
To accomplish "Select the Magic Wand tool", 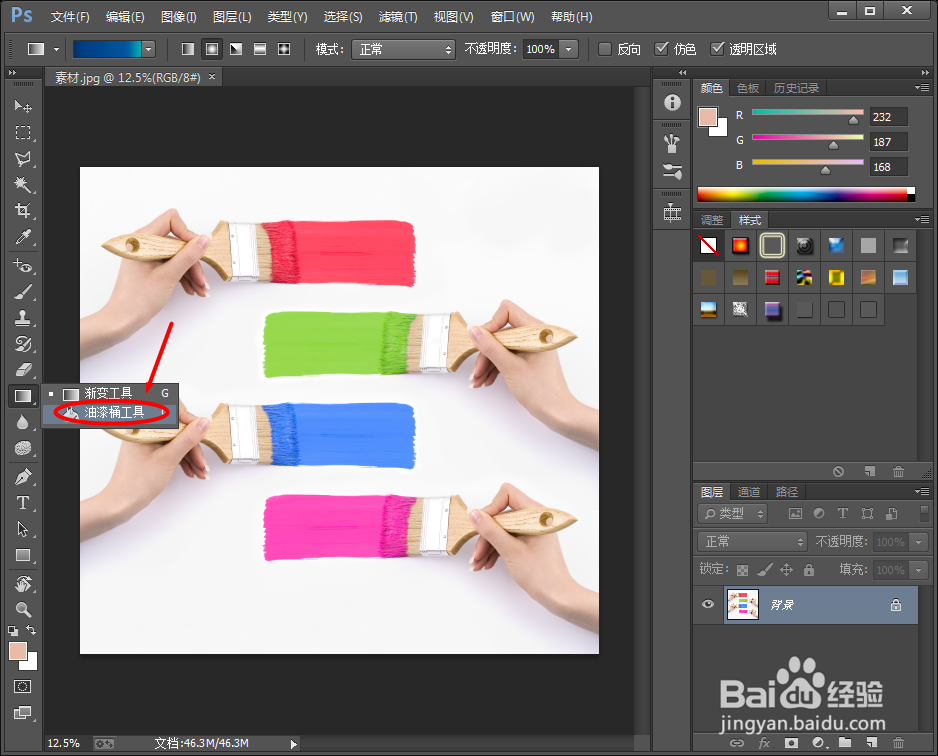I will coord(23,184).
